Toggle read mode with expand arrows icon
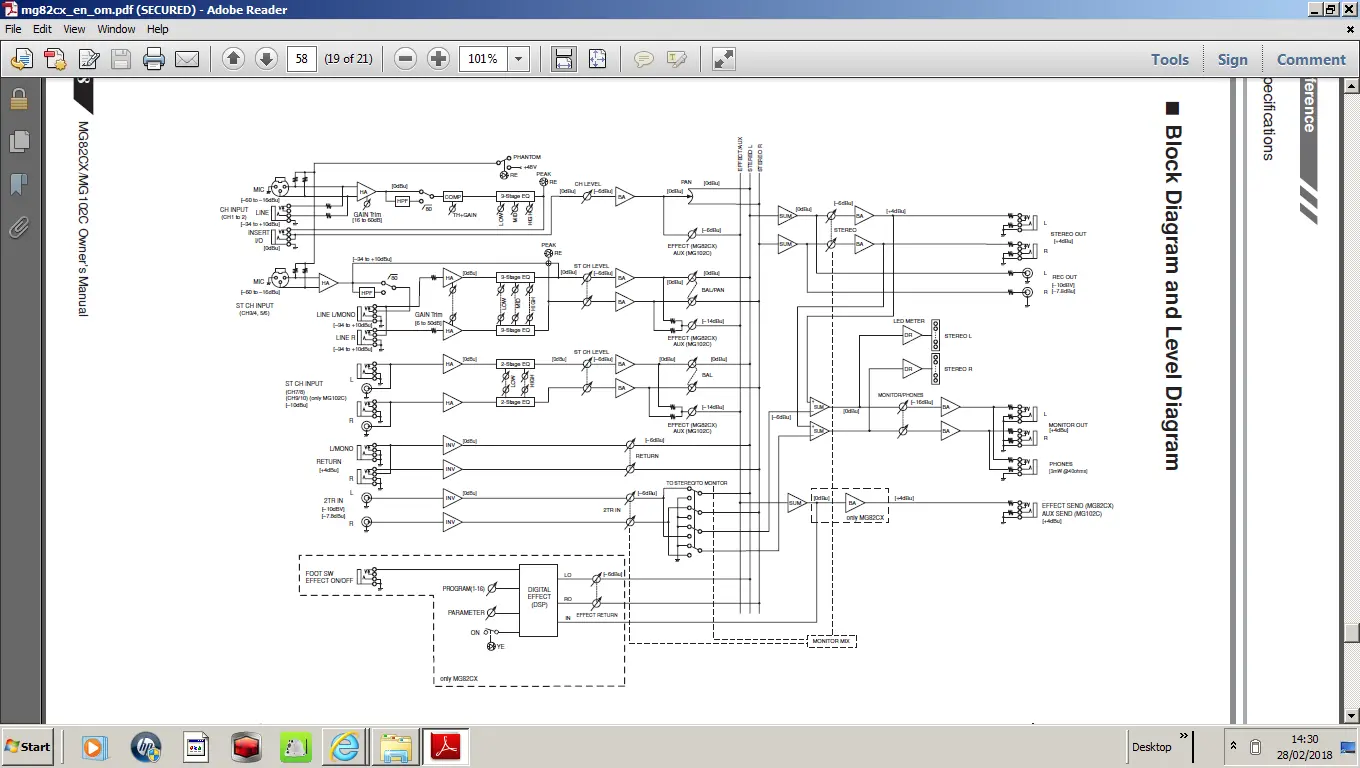The height and width of the screenshot is (768, 1360). (724, 59)
